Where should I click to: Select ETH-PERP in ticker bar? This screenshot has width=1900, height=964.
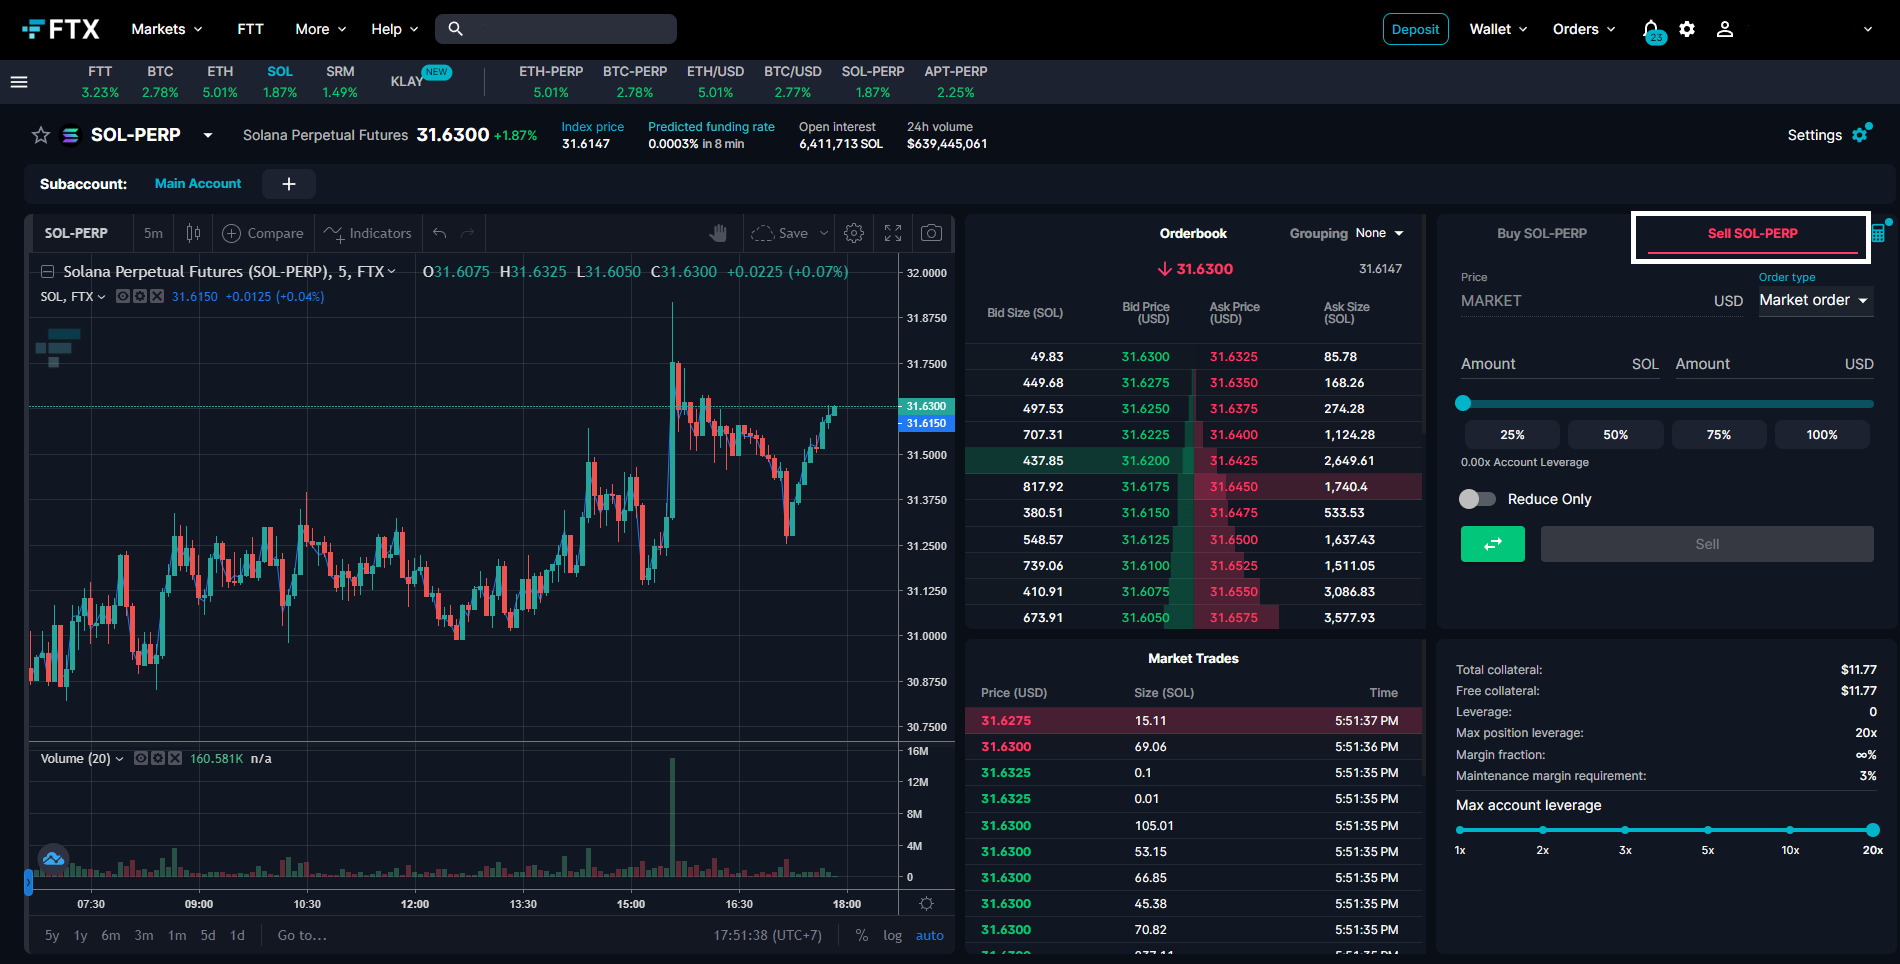click(x=551, y=82)
